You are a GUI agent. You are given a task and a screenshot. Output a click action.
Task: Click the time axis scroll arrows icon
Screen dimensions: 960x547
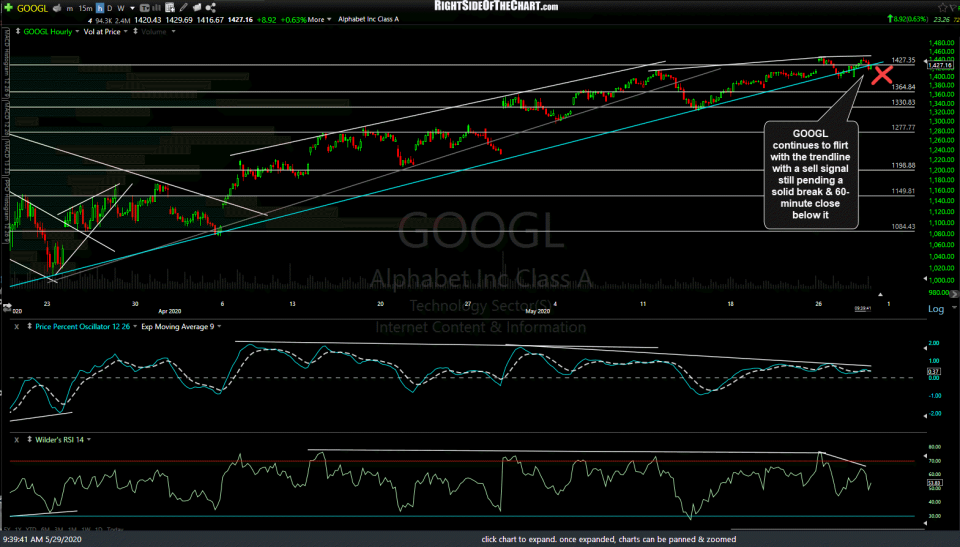click(x=7, y=306)
